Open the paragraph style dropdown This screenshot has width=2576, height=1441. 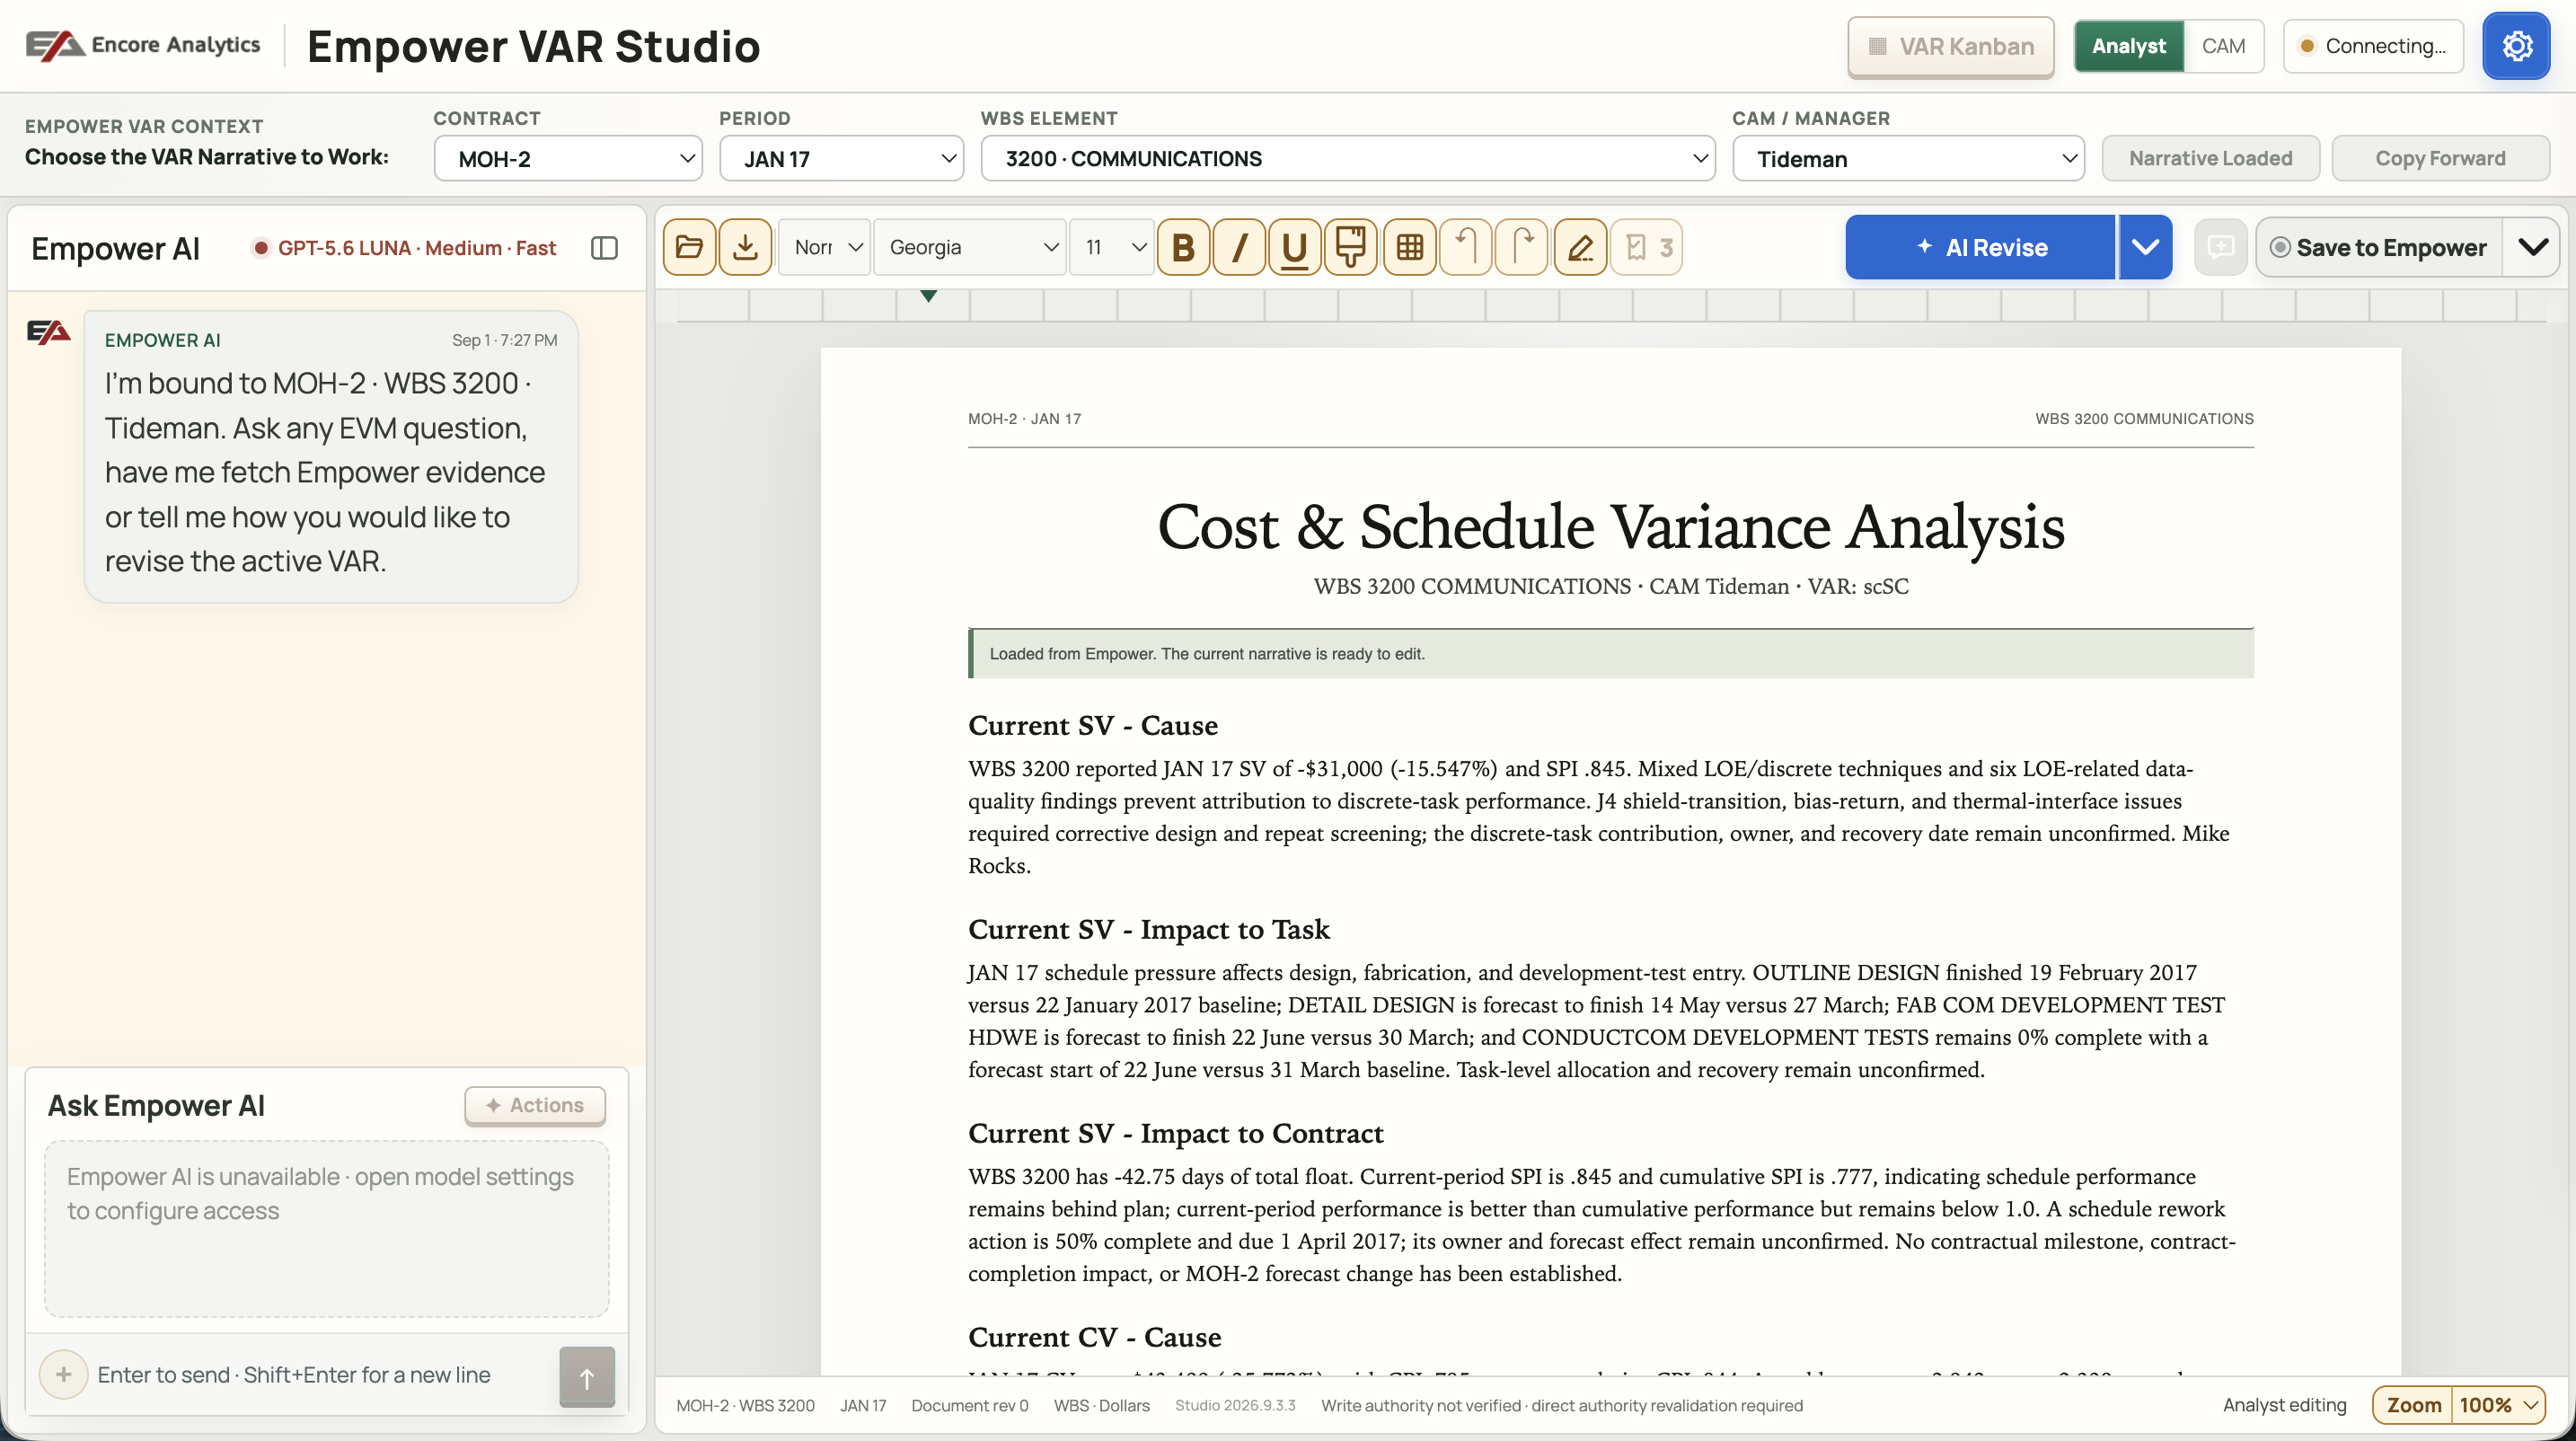point(825,247)
